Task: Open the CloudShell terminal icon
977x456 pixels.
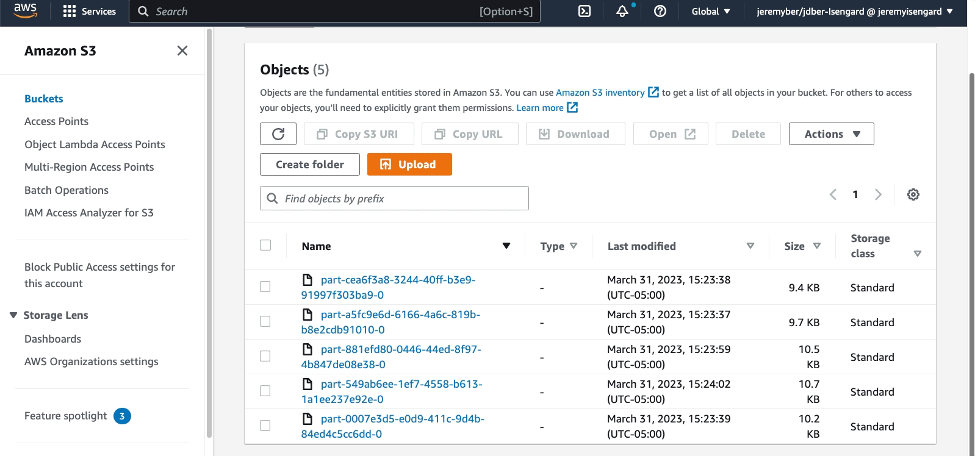Action: tap(584, 11)
